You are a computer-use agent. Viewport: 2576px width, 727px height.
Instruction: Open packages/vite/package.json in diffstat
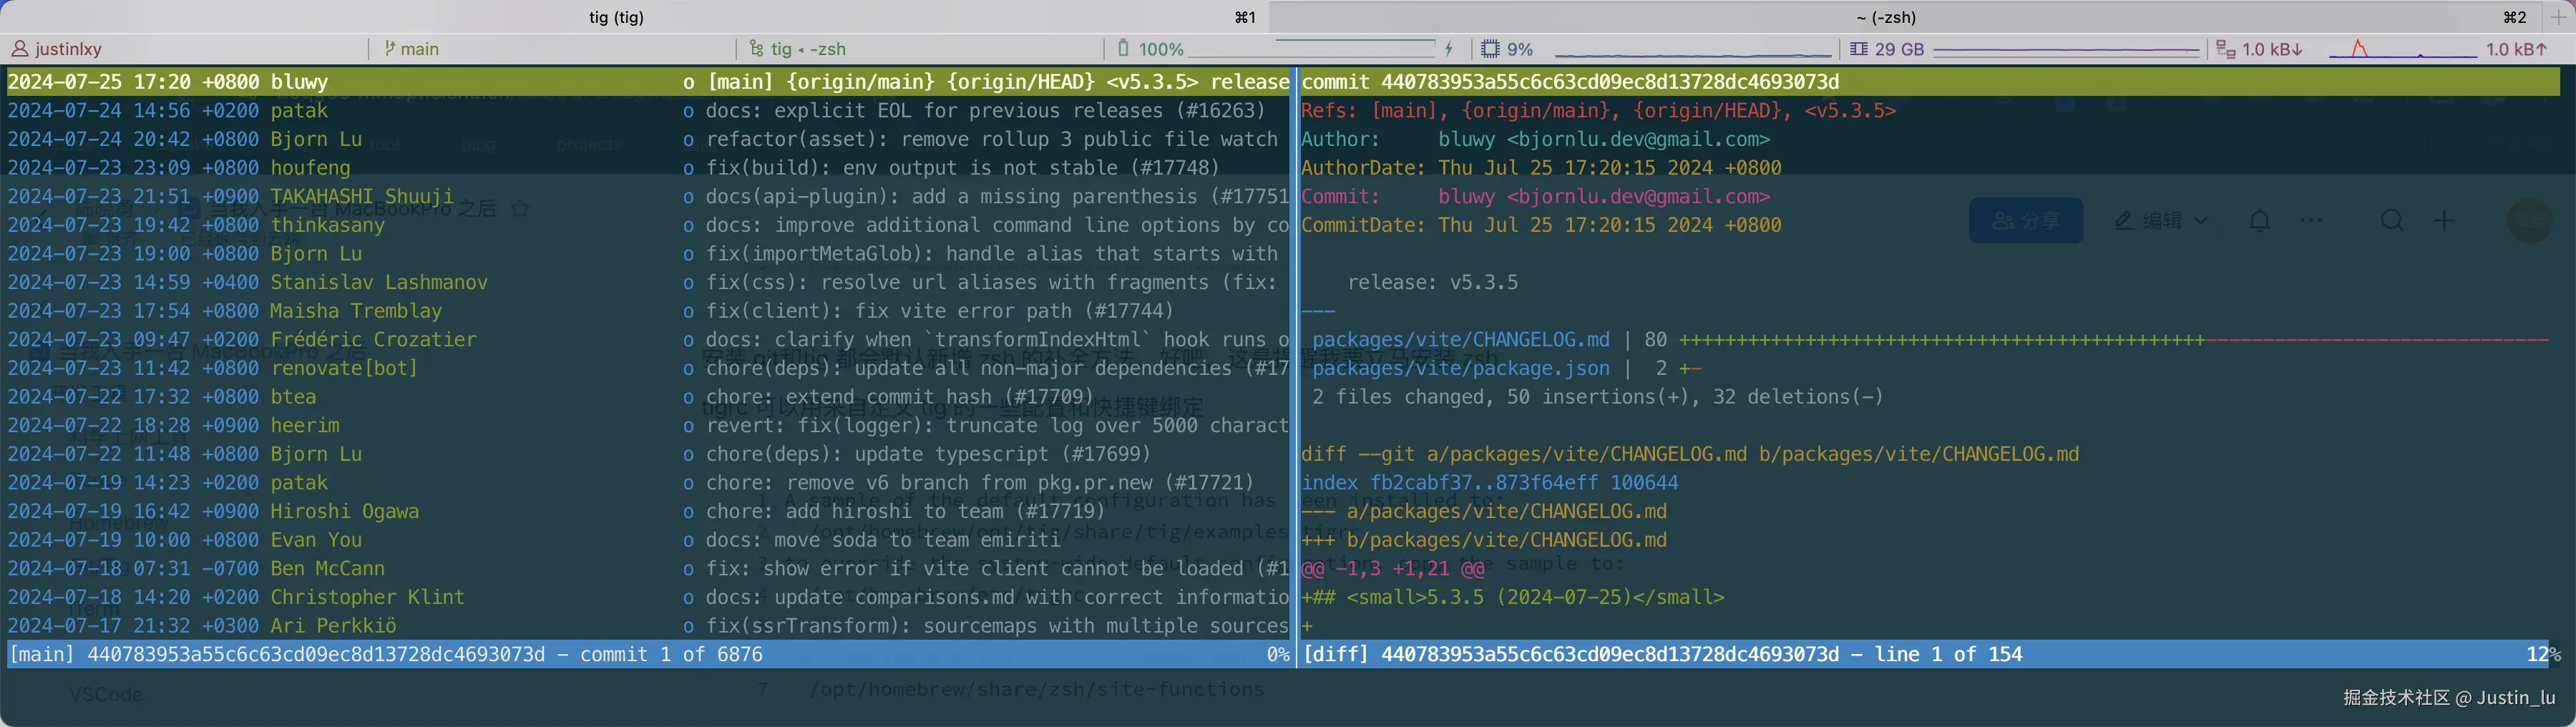click(x=1461, y=368)
